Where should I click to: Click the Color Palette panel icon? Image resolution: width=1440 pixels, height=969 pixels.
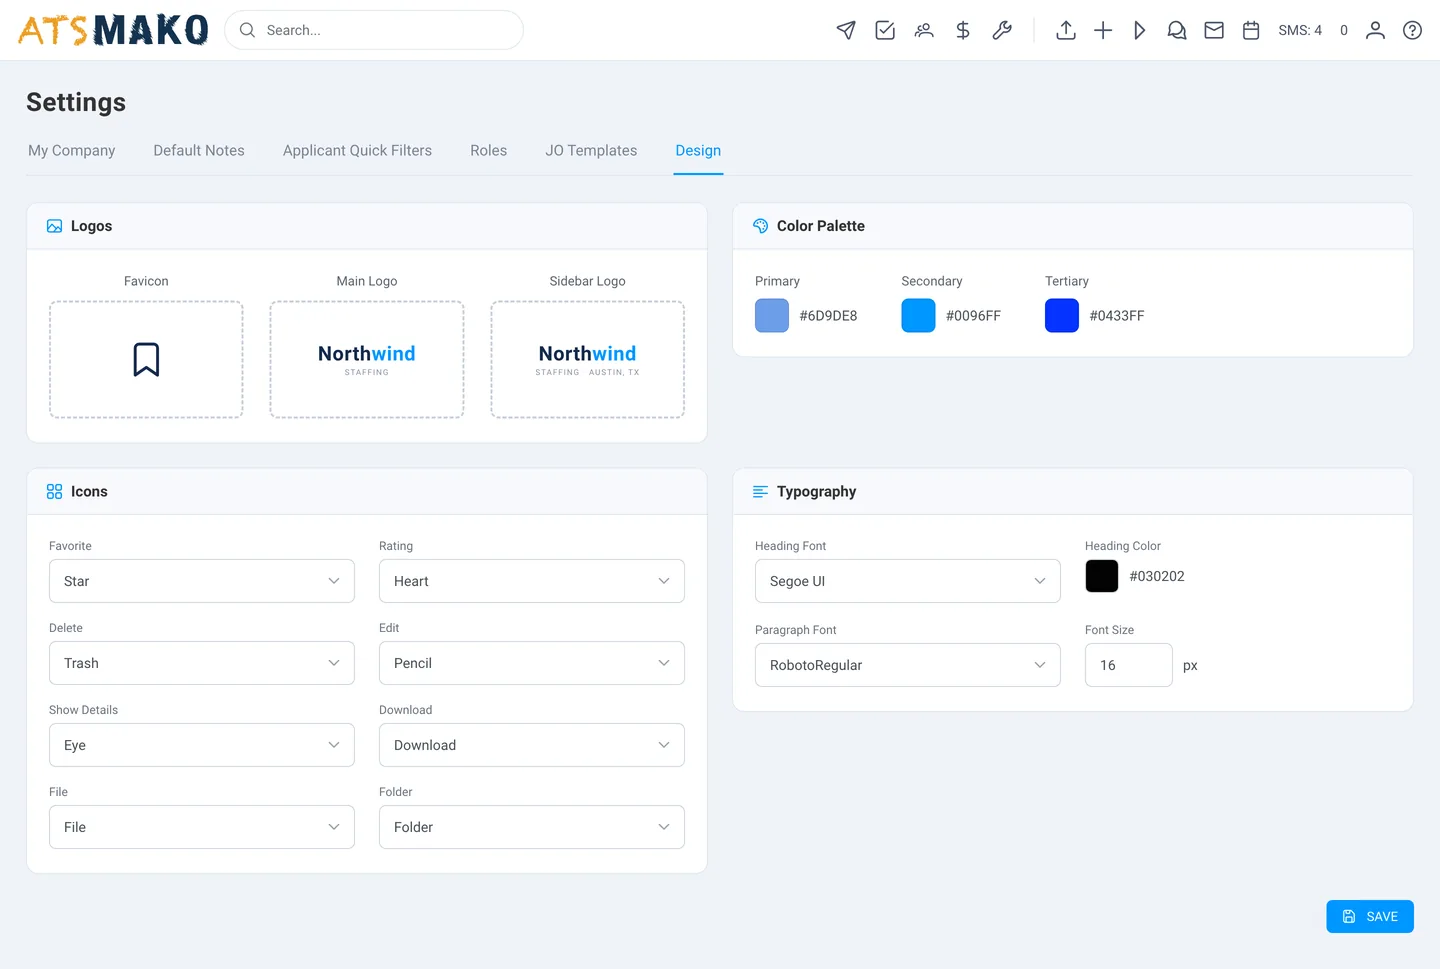[761, 226]
